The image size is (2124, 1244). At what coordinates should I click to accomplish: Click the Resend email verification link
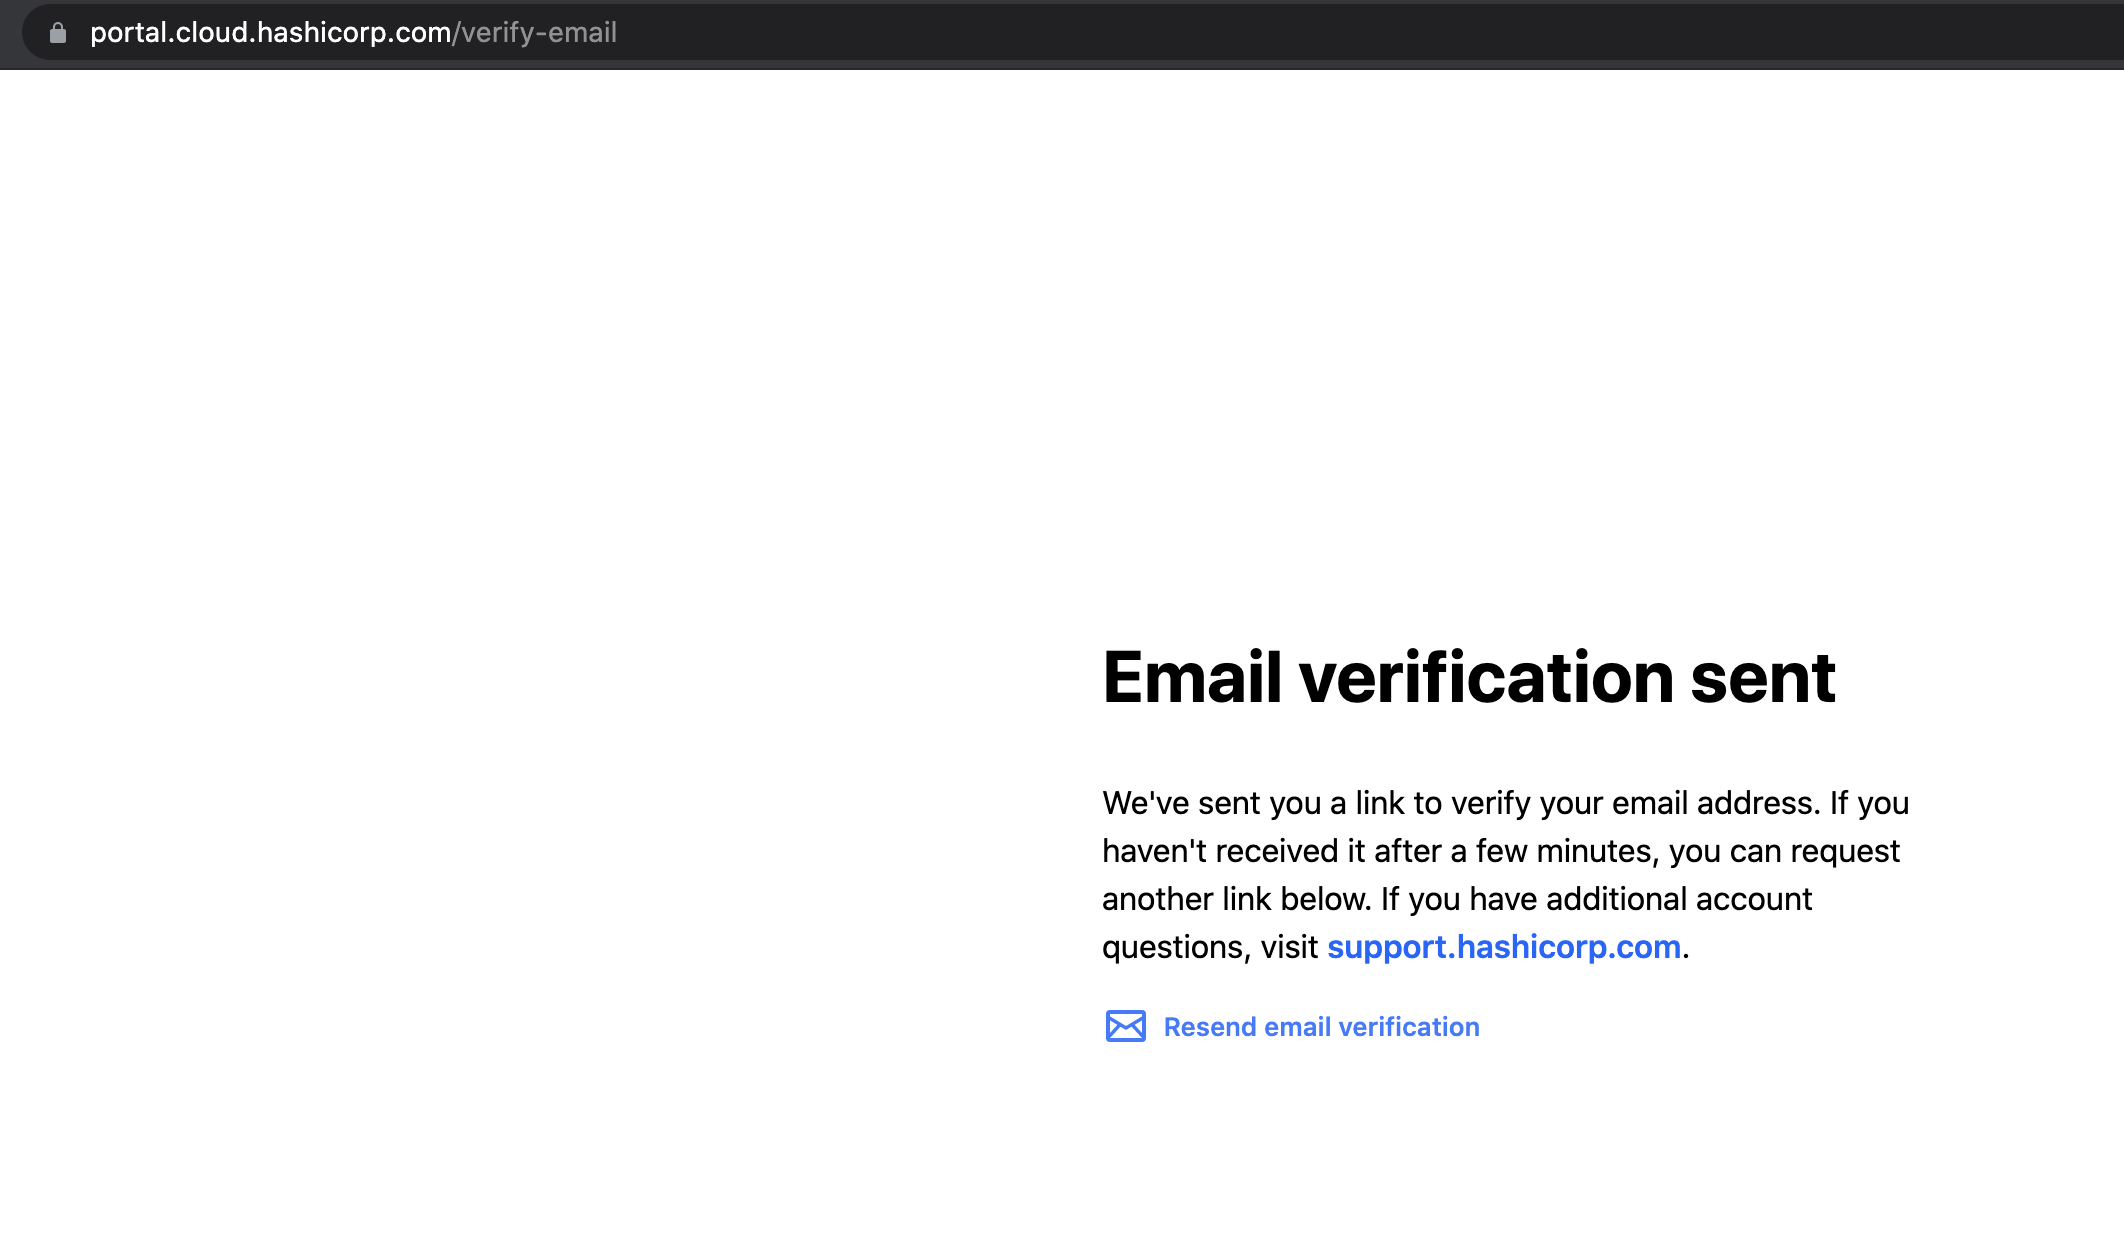click(x=1320, y=1027)
